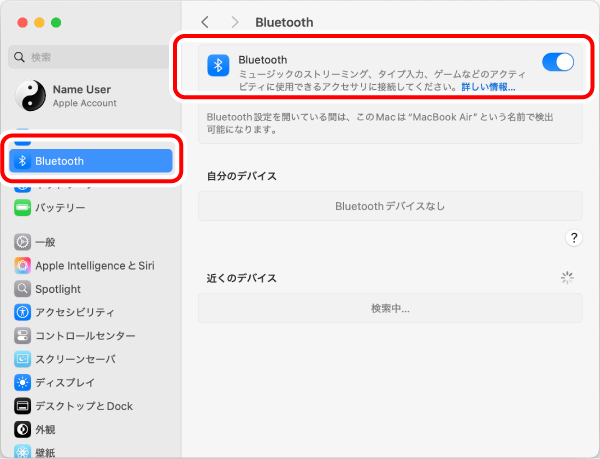Open Spotlight settings
Viewport: 600px width, 459px height.
tap(91, 289)
